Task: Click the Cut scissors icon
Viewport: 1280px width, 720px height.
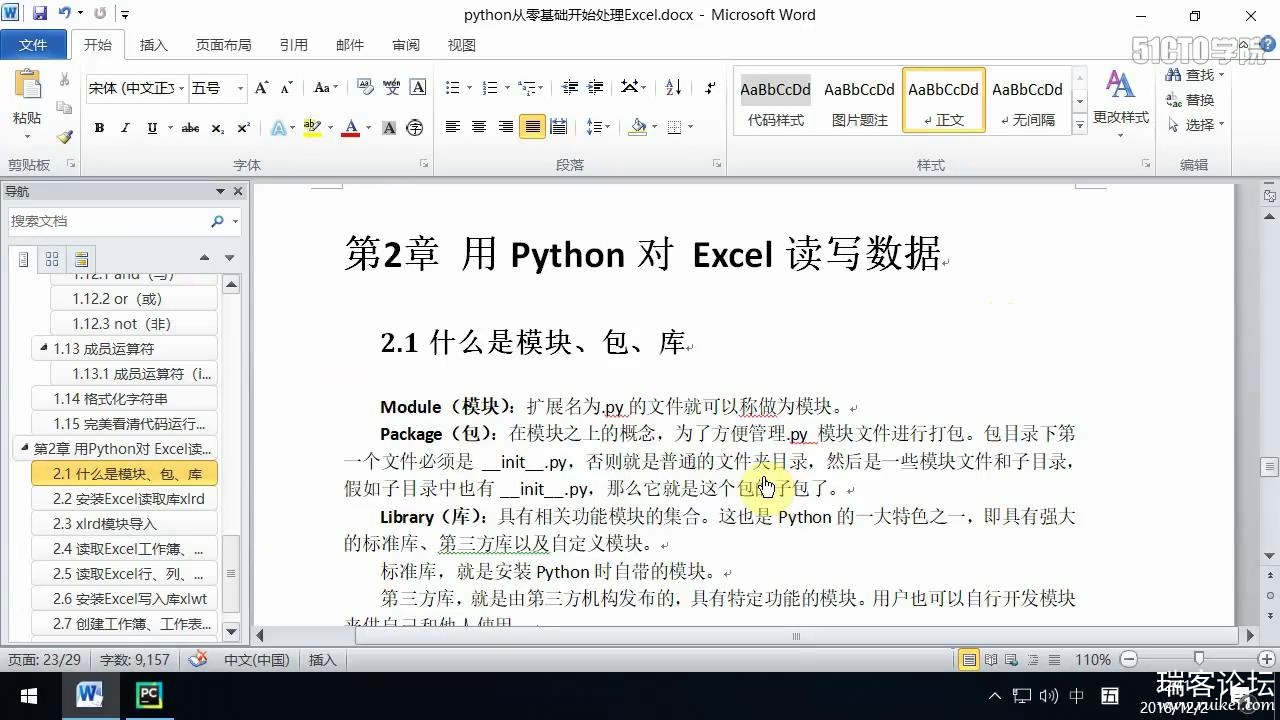Action: pos(65,80)
